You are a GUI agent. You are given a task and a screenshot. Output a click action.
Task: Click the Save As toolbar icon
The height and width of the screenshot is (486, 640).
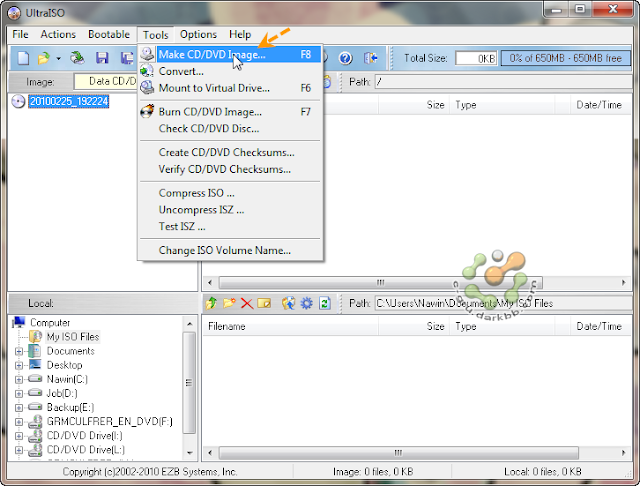[x=127, y=58]
